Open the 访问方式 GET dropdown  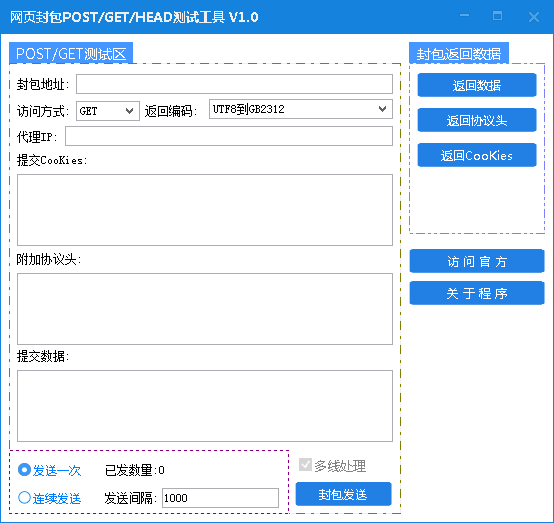point(108,111)
